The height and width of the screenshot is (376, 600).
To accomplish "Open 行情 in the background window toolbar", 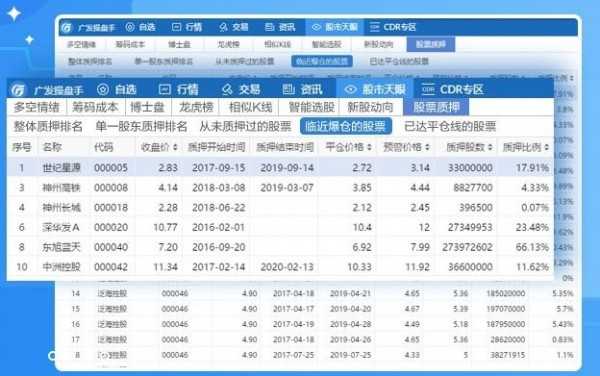I will pos(187,27).
